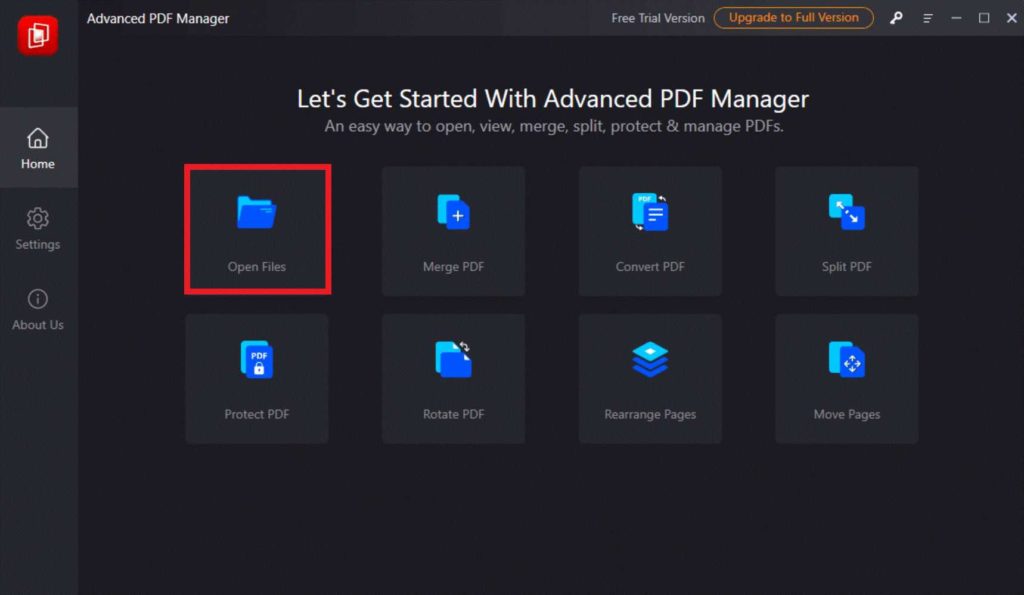The height and width of the screenshot is (595, 1024).
Task: Click the key registration icon
Action: (896, 18)
